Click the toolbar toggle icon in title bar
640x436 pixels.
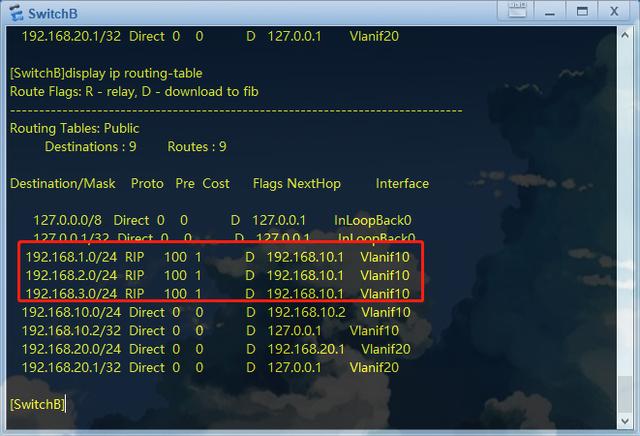pos(517,11)
